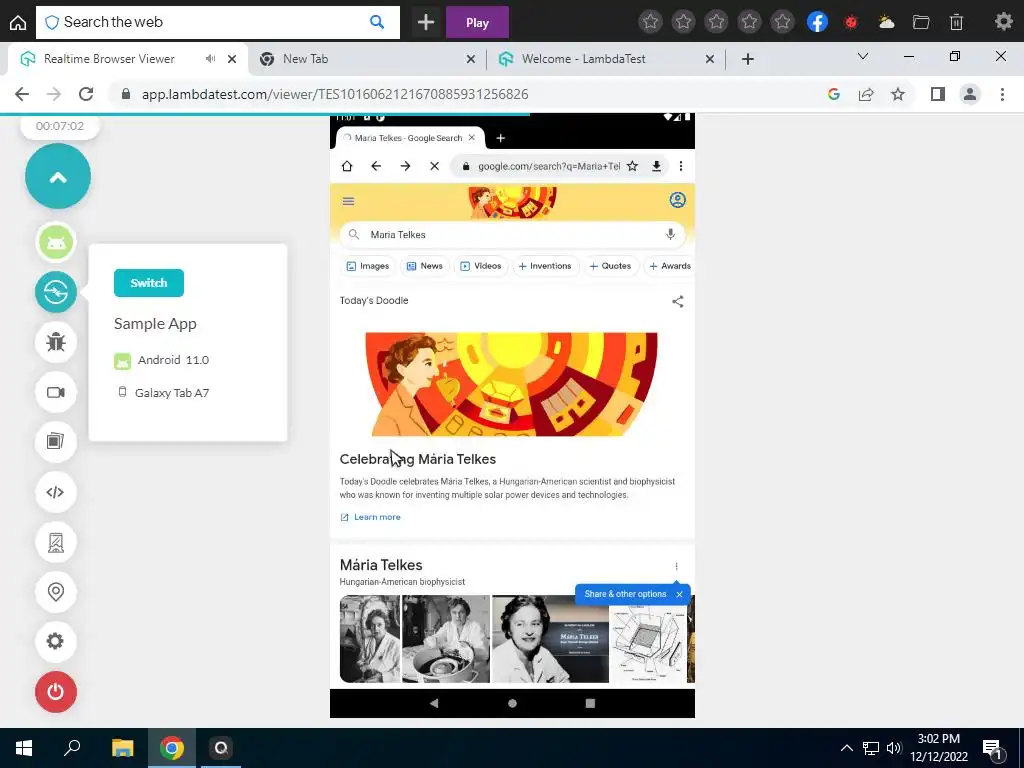Open the mobile browser overflow menu
The width and height of the screenshot is (1024, 768).
[680, 166]
